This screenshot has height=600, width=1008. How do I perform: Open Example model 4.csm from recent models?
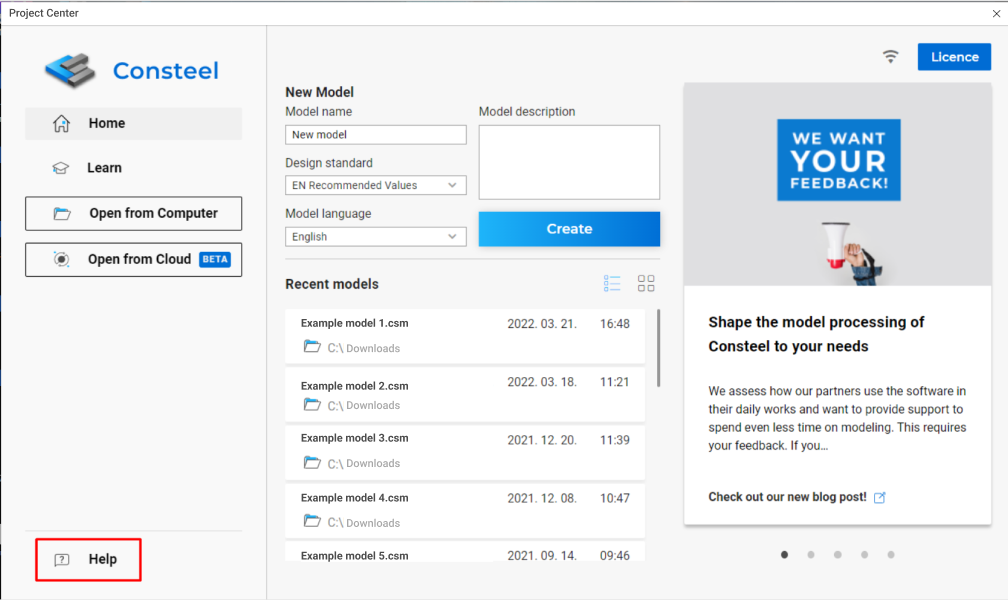(465, 511)
